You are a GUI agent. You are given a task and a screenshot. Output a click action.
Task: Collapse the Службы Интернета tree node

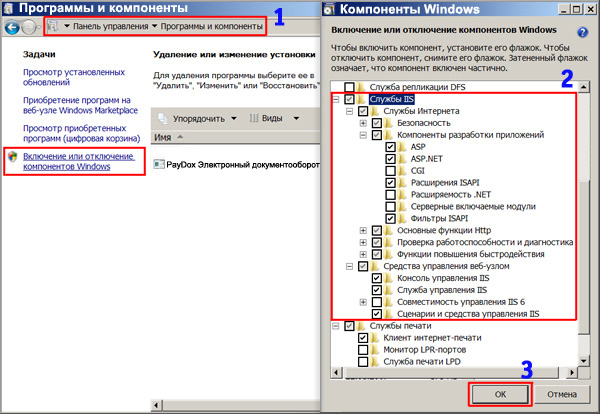tap(349, 111)
